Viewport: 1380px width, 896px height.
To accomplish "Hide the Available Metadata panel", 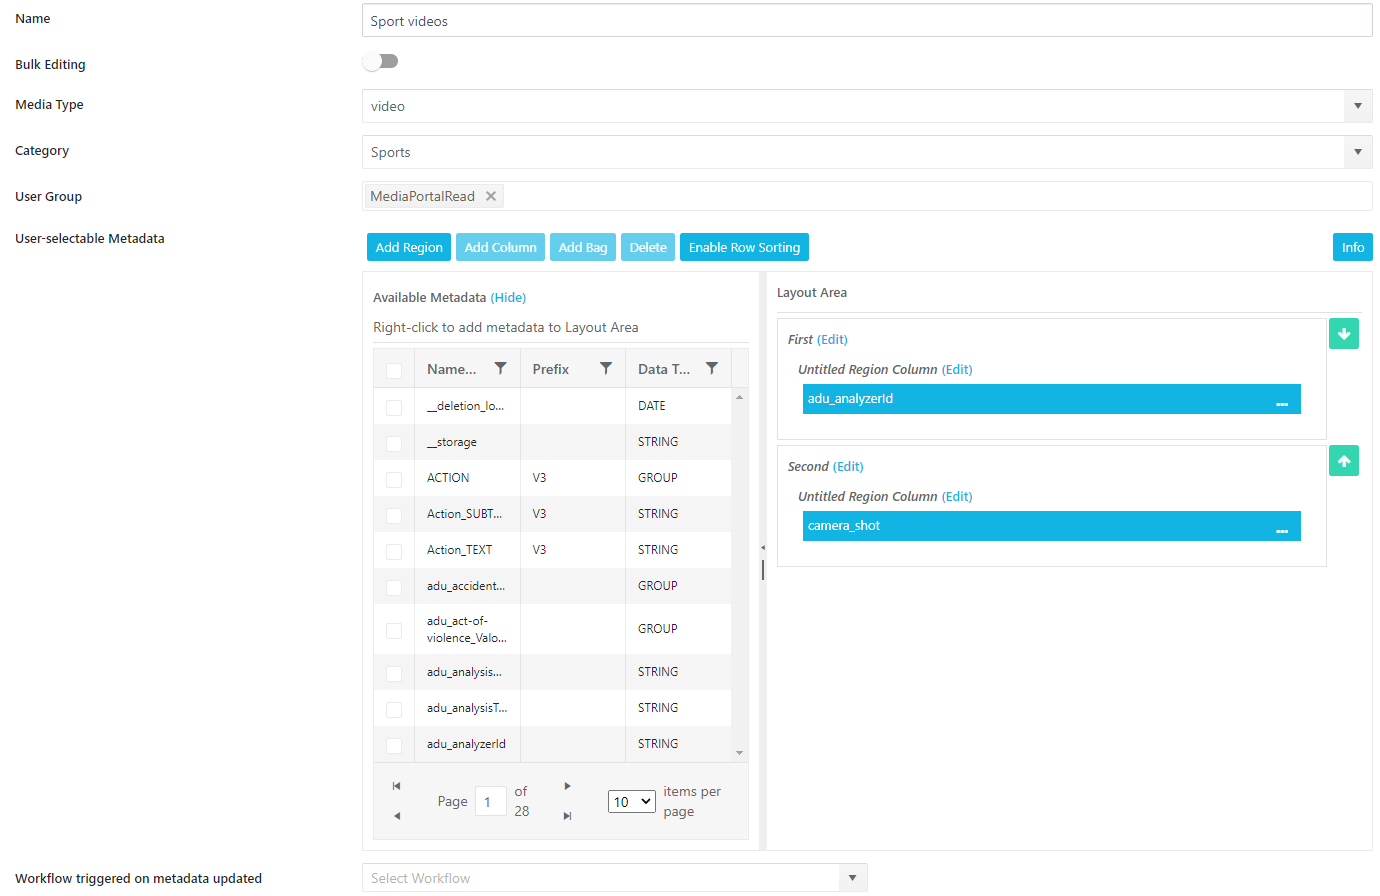I will [508, 297].
